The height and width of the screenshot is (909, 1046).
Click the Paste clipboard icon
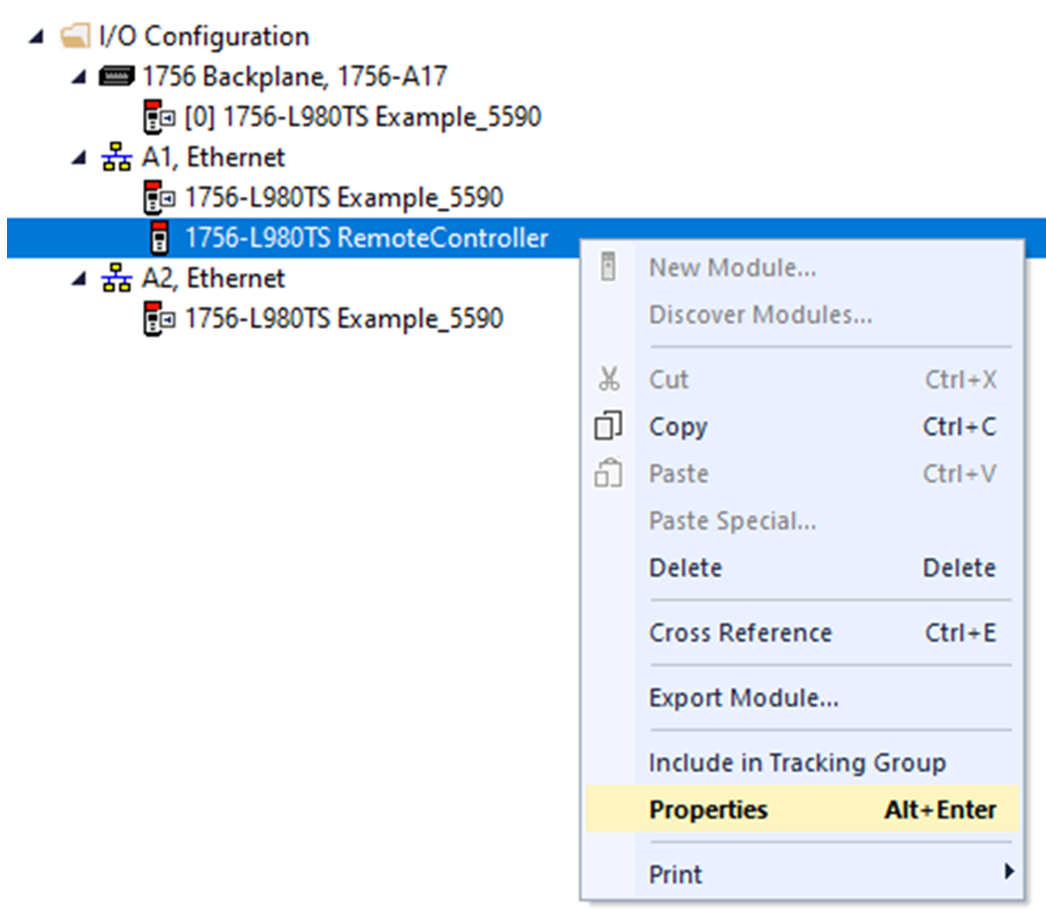(x=608, y=473)
